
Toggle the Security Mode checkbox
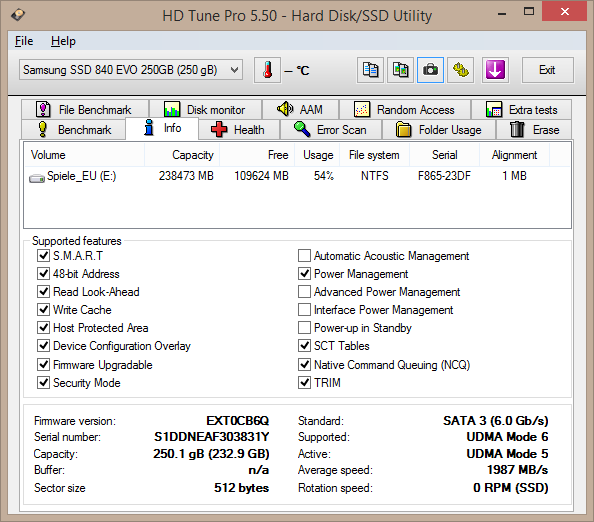pyautogui.click(x=43, y=382)
